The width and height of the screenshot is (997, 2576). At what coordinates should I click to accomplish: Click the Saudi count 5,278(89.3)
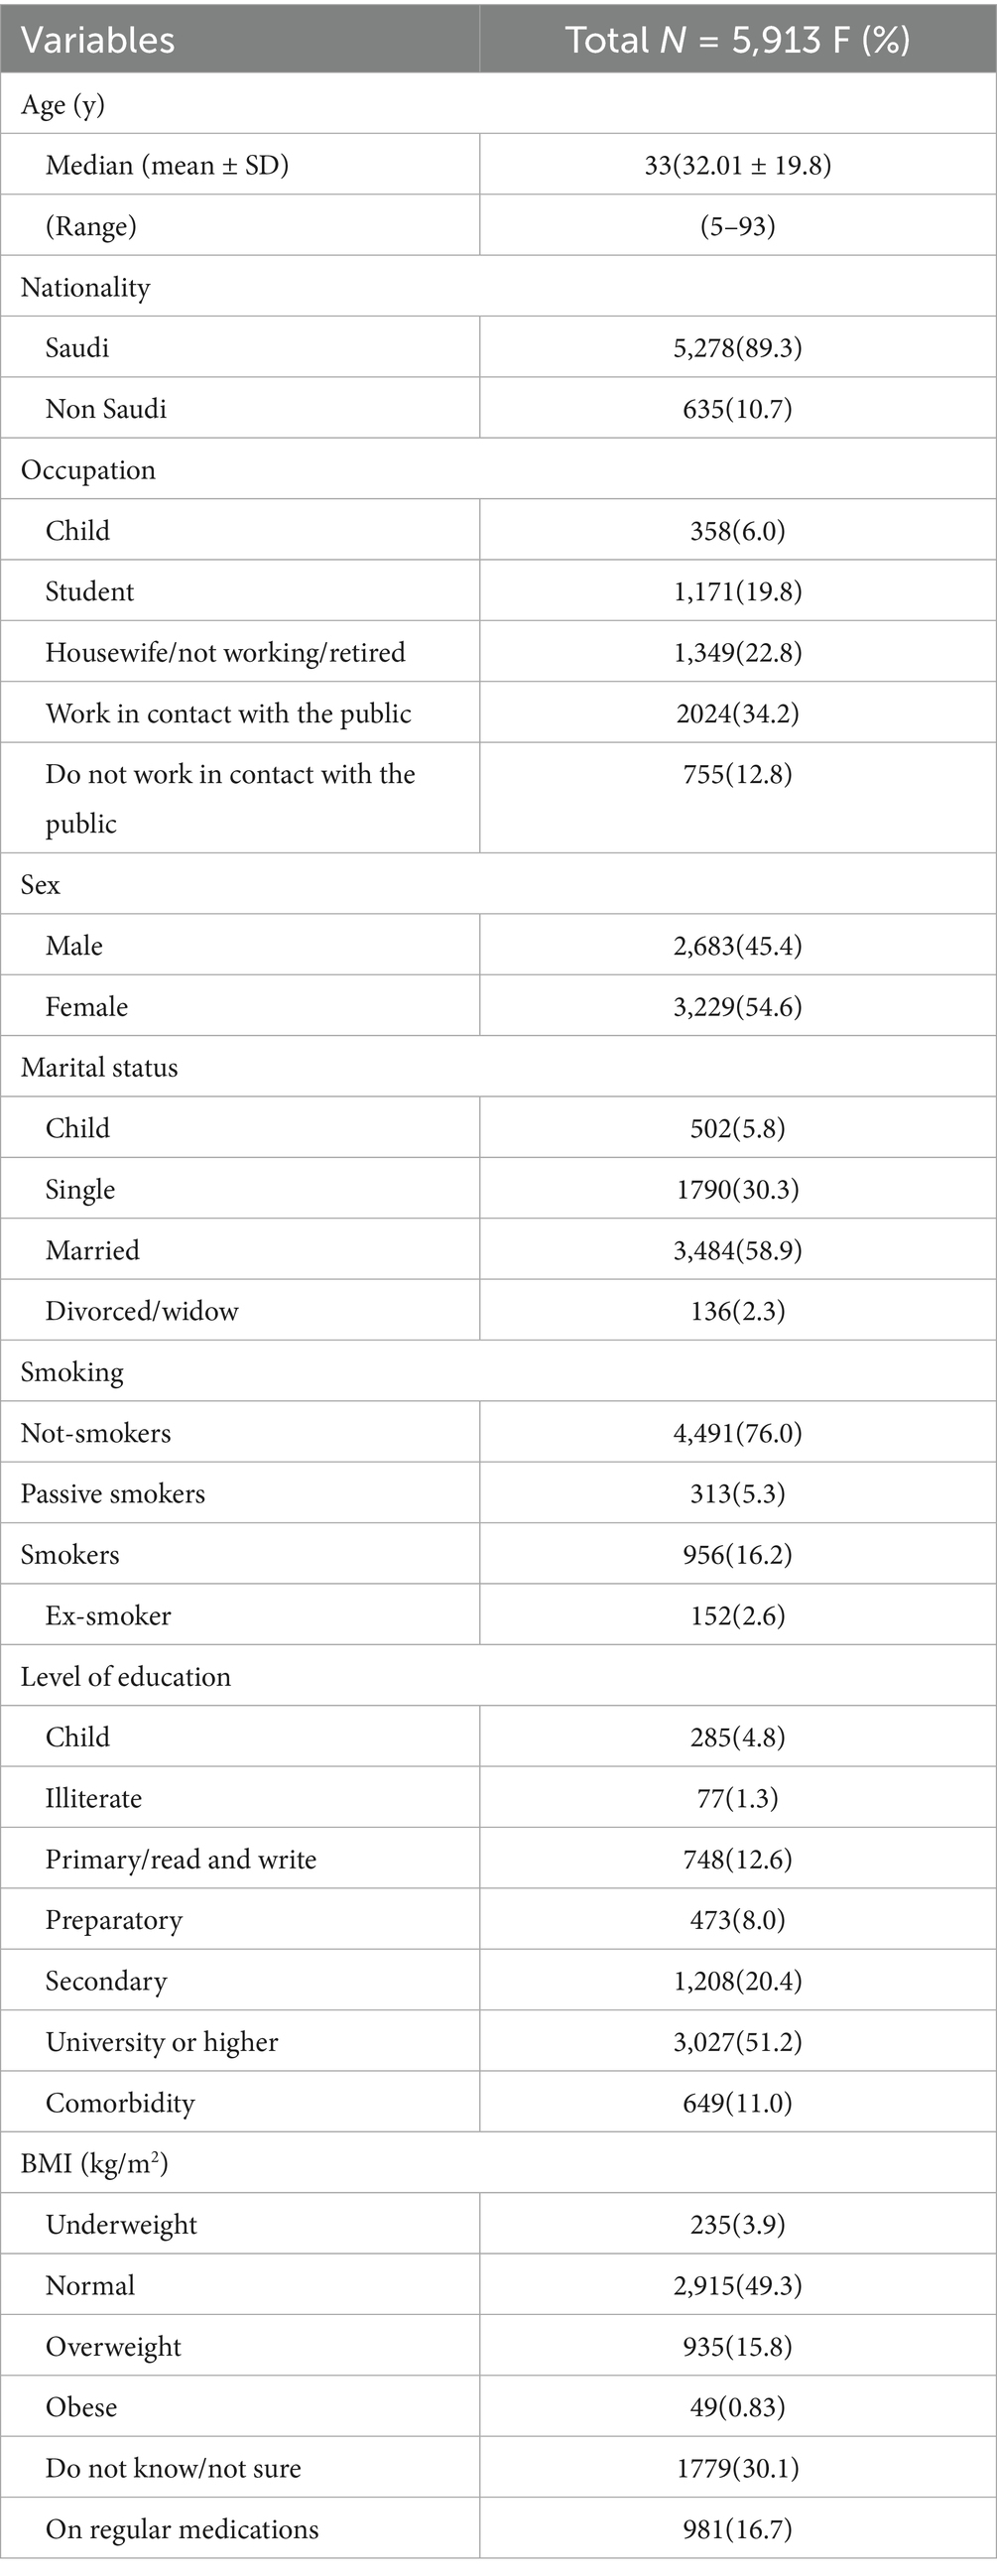pos(737,348)
